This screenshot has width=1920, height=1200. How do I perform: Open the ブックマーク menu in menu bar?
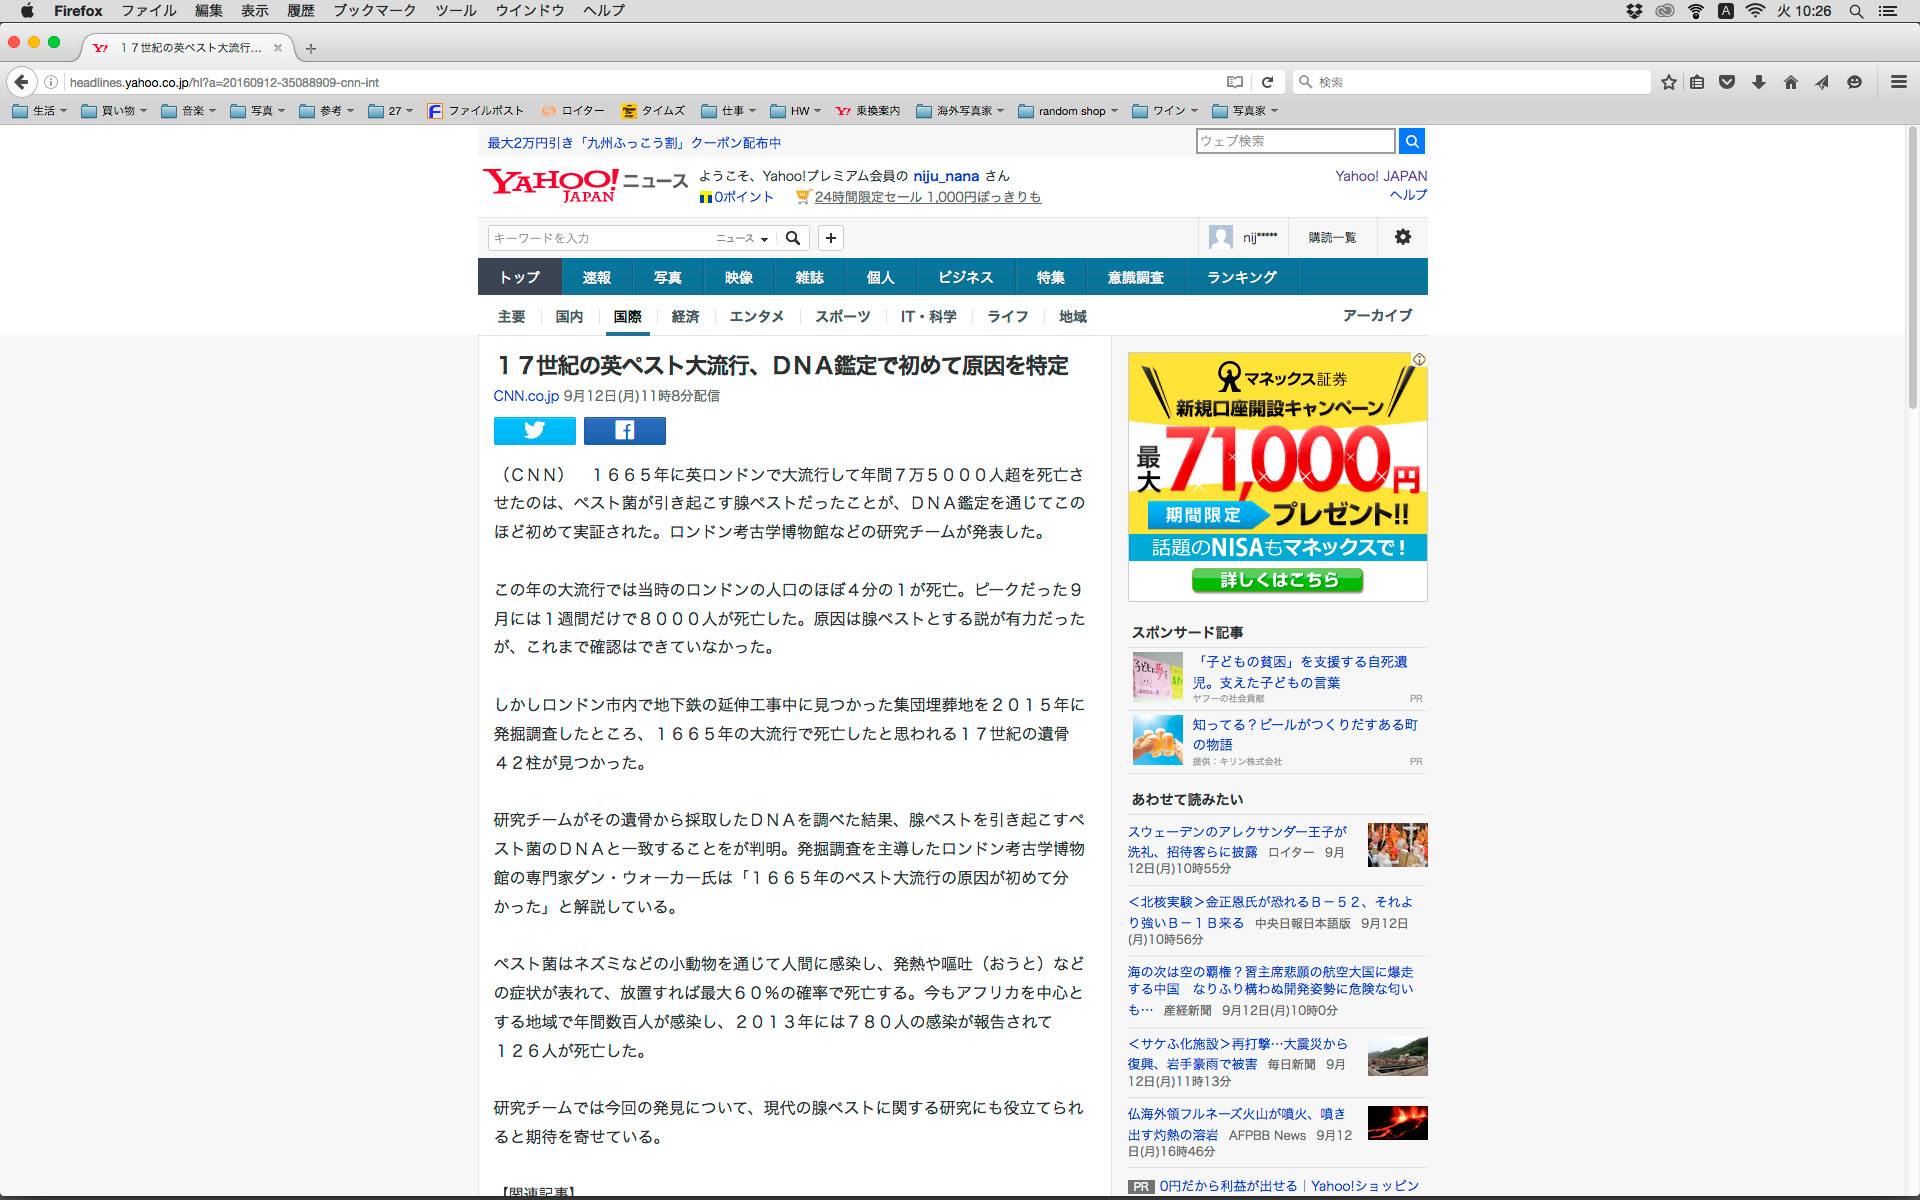point(374,10)
